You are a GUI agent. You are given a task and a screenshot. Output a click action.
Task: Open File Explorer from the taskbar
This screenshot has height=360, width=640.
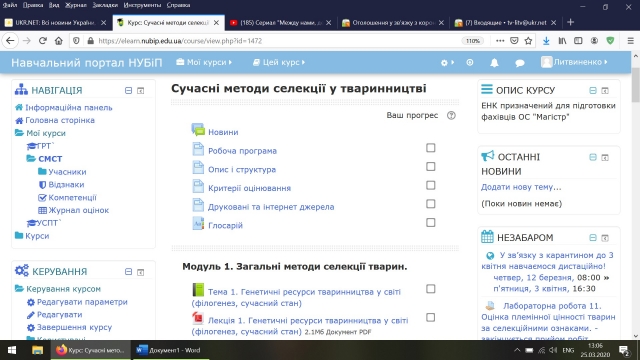[x=38, y=350]
